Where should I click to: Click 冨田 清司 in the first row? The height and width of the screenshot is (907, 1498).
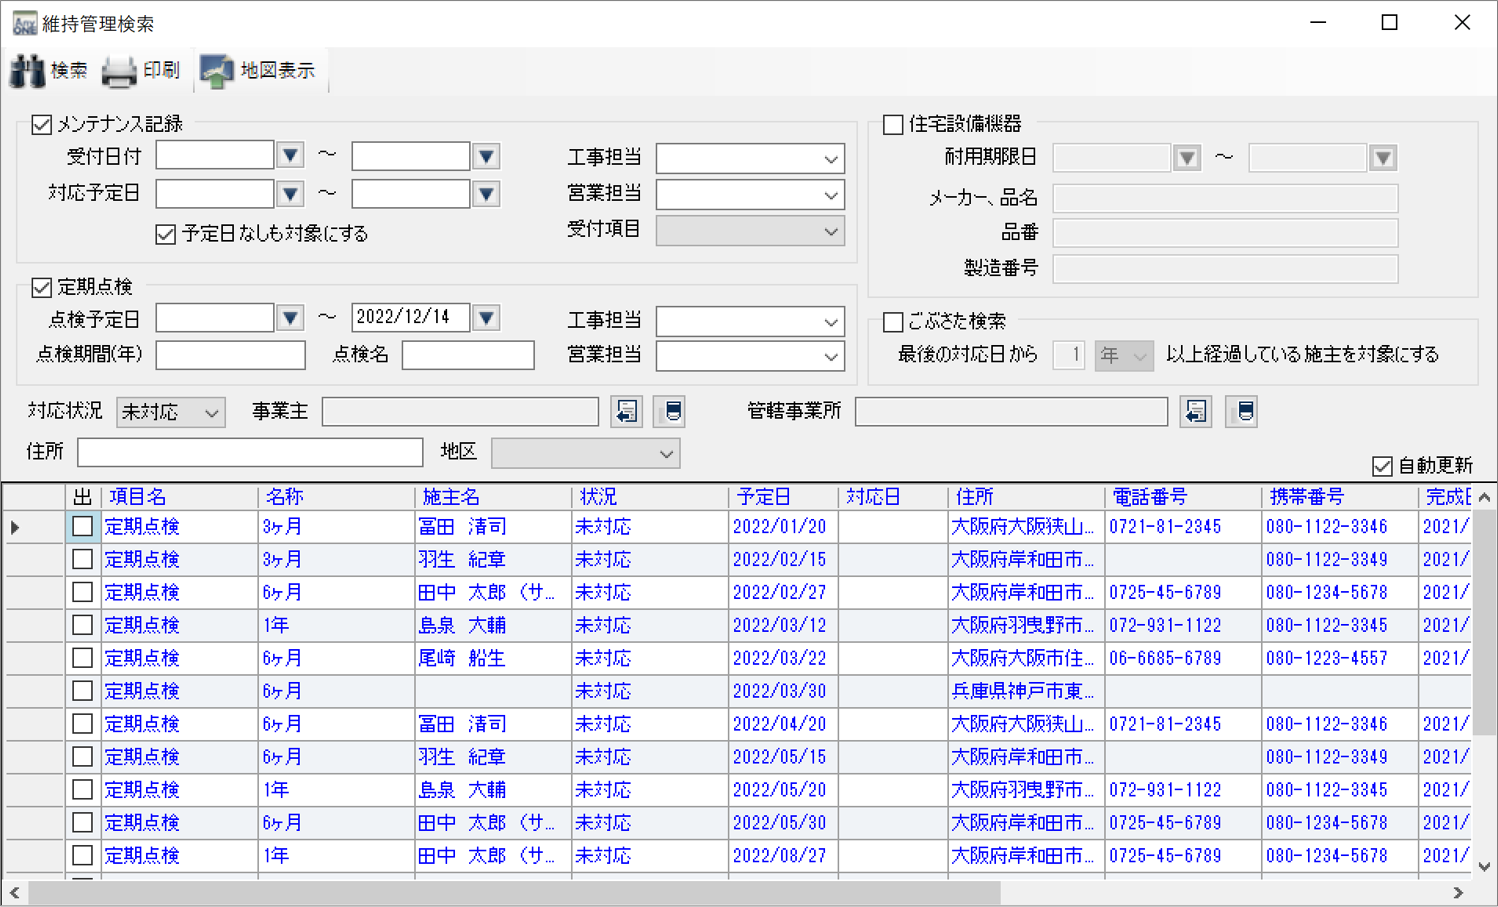(462, 527)
